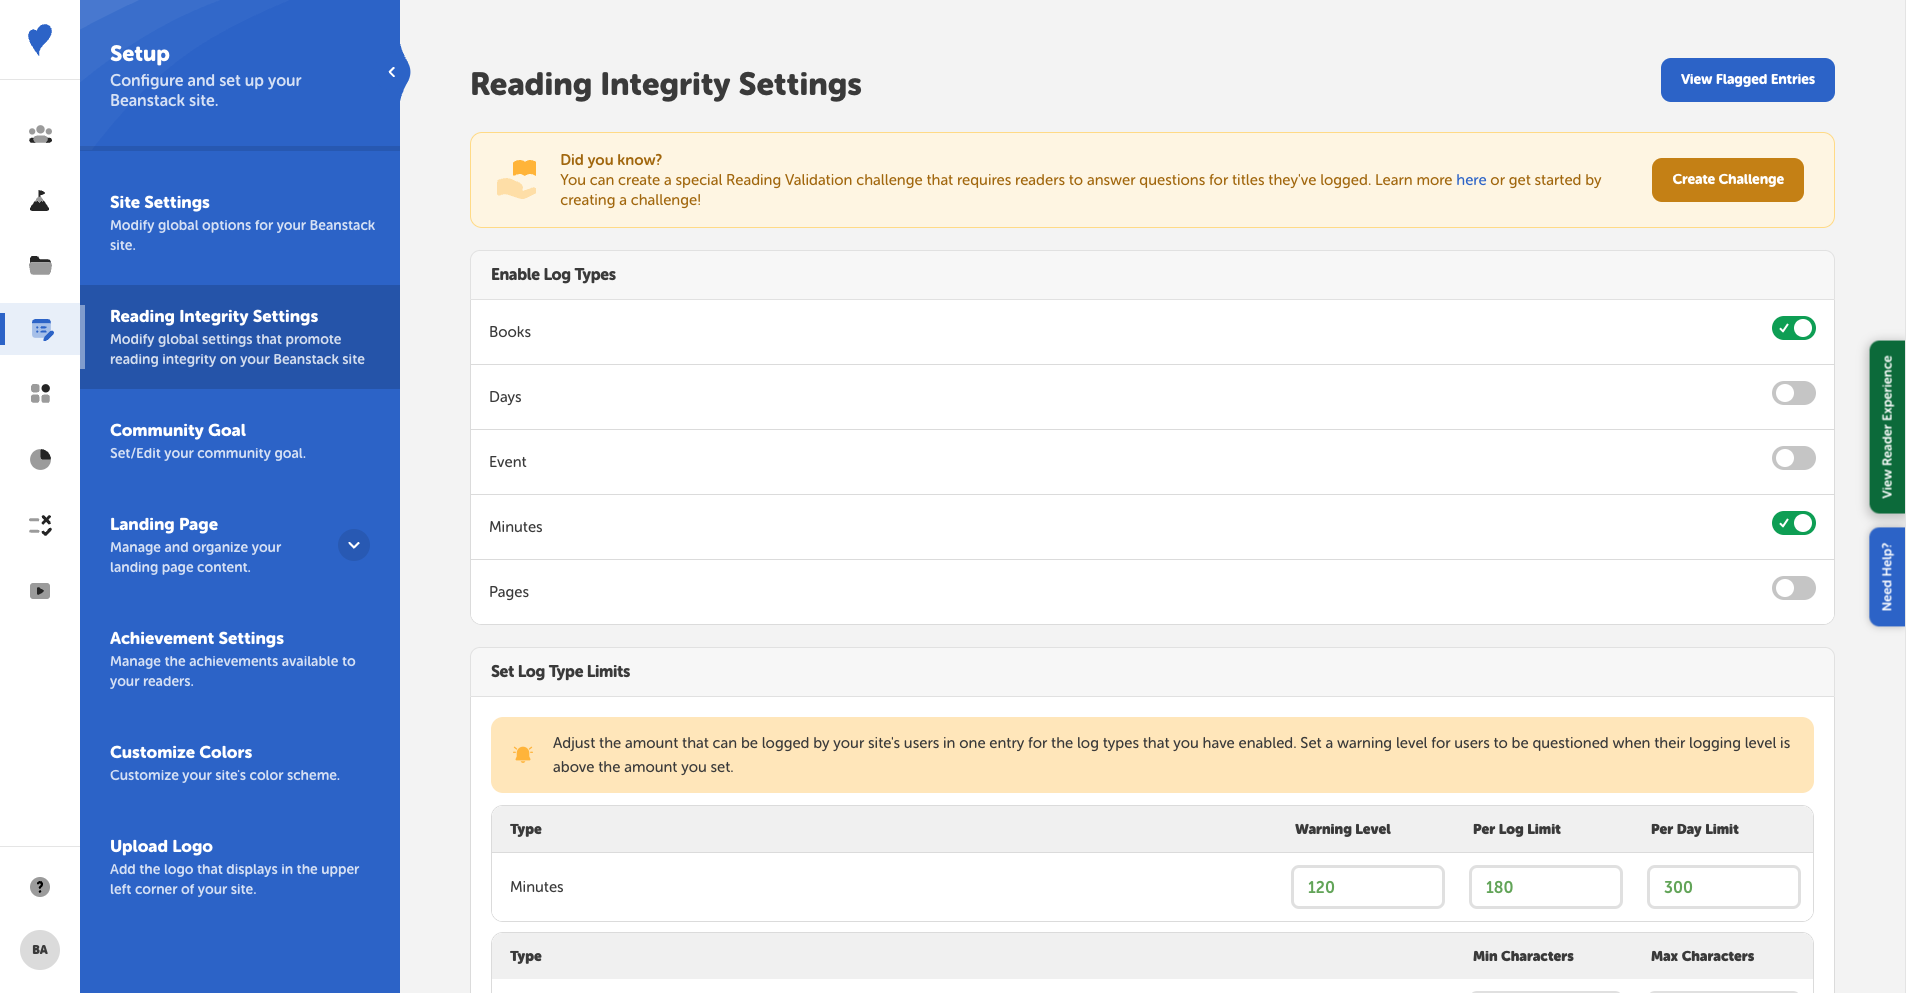Follow the 'here' learn more link
The width and height of the screenshot is (1906, 993).
1472,180
